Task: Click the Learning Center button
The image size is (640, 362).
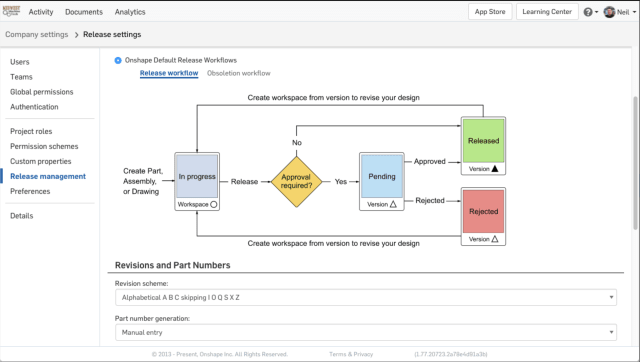Action: coord(547,12)
